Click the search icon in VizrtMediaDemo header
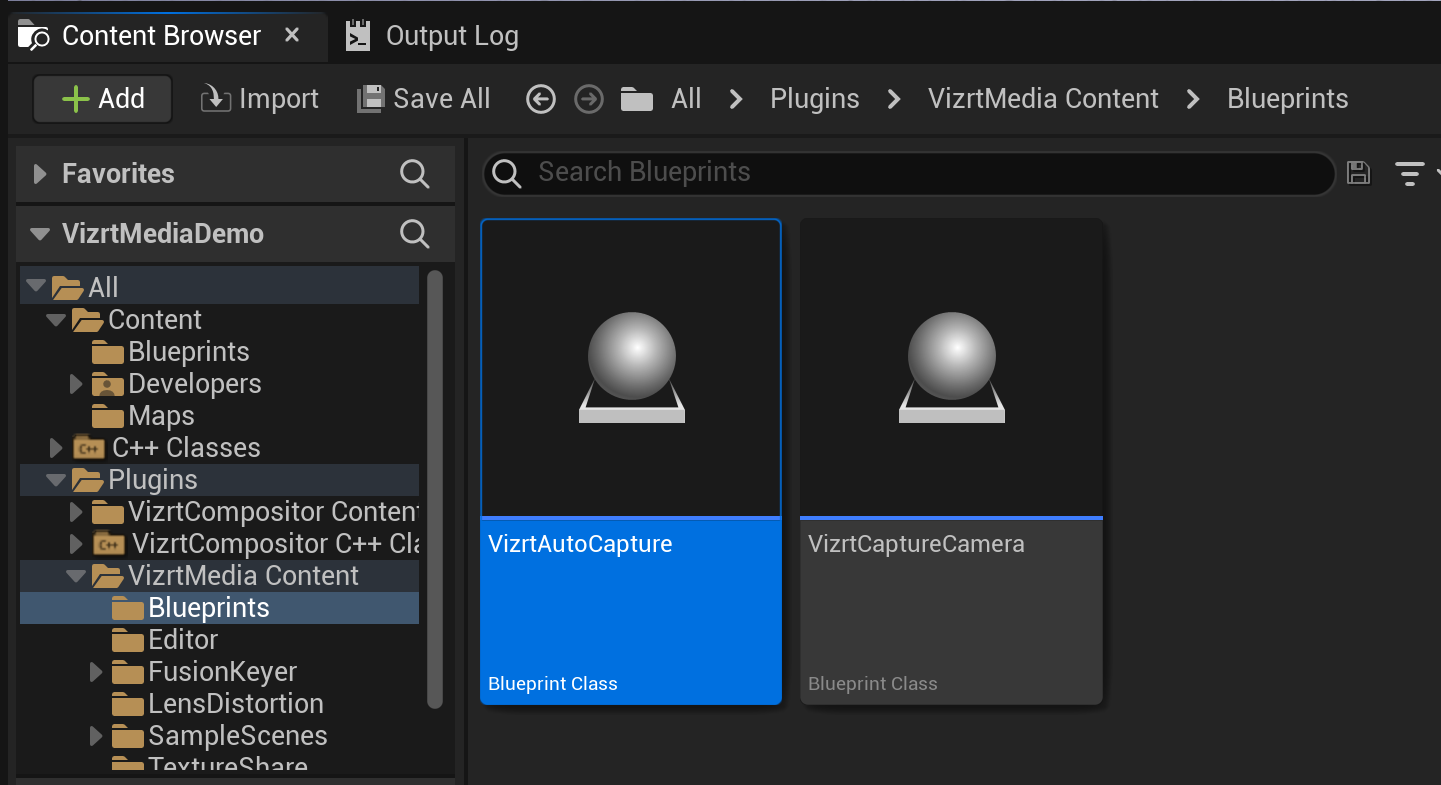Image resolution: width=1441 pixels, height=785 pixels. coord(414,234)
